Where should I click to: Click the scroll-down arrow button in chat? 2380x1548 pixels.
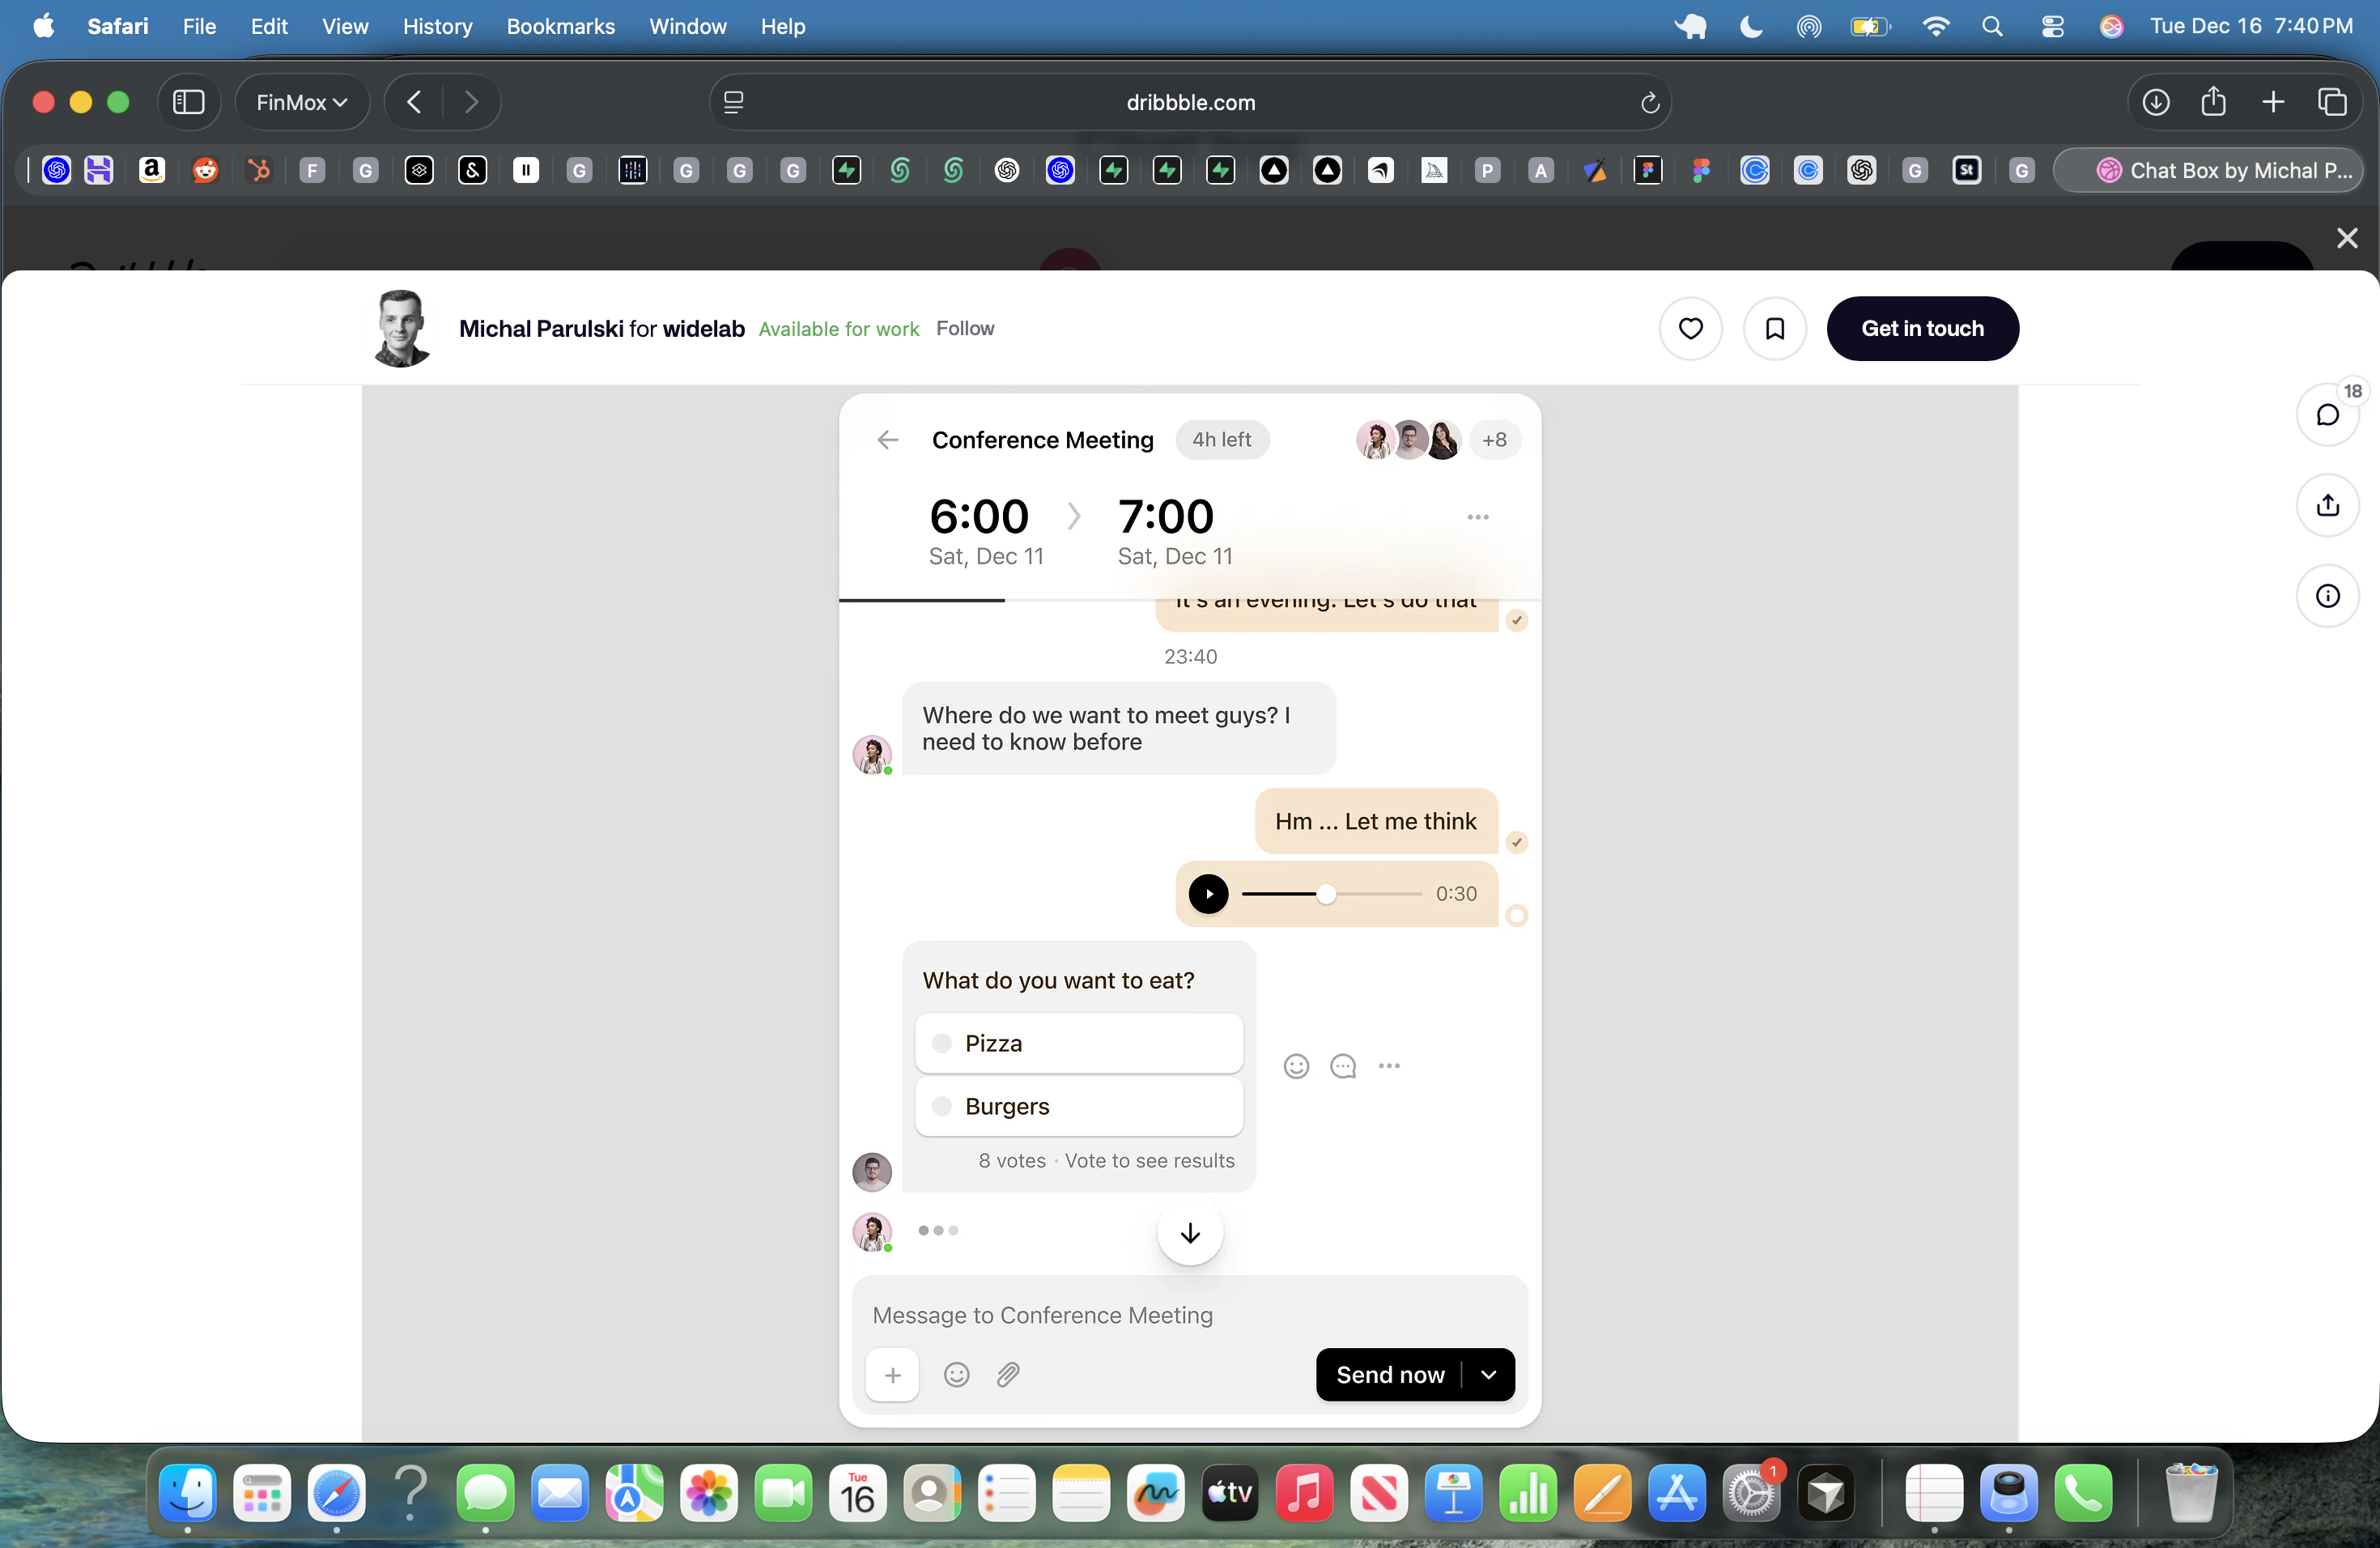pyautogui.click(x=1189, y=1233)
